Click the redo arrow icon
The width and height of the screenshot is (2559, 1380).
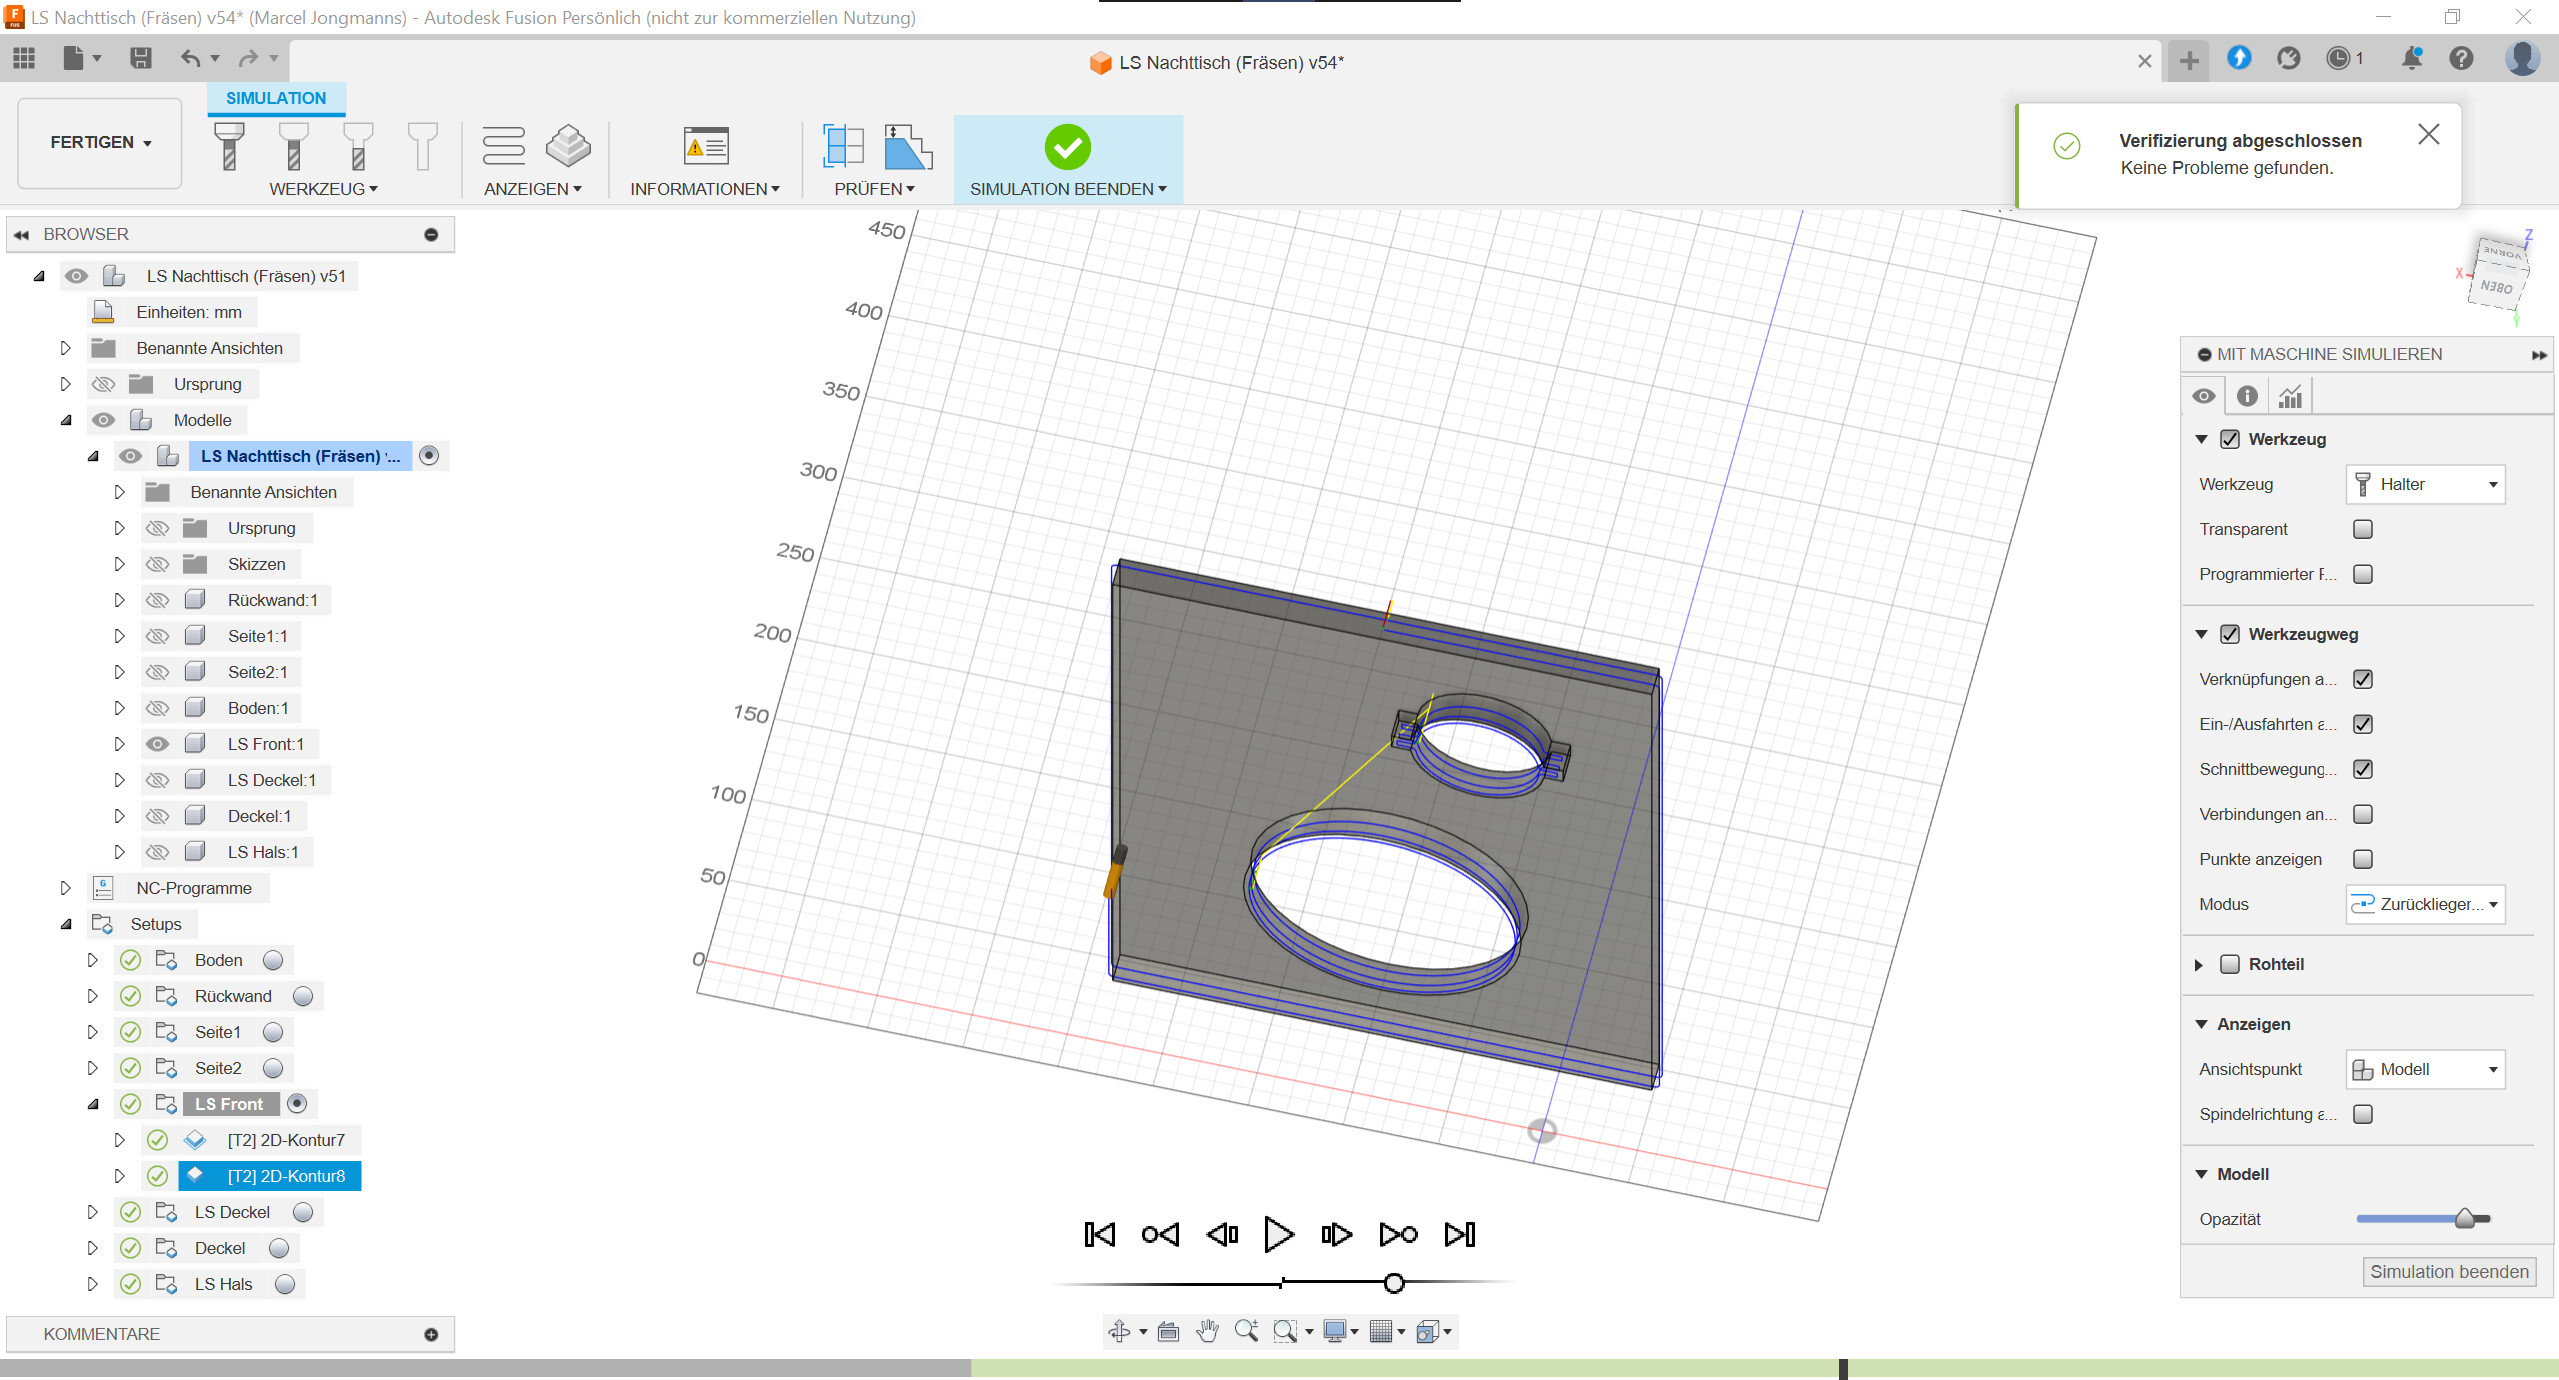click(248, 59)
